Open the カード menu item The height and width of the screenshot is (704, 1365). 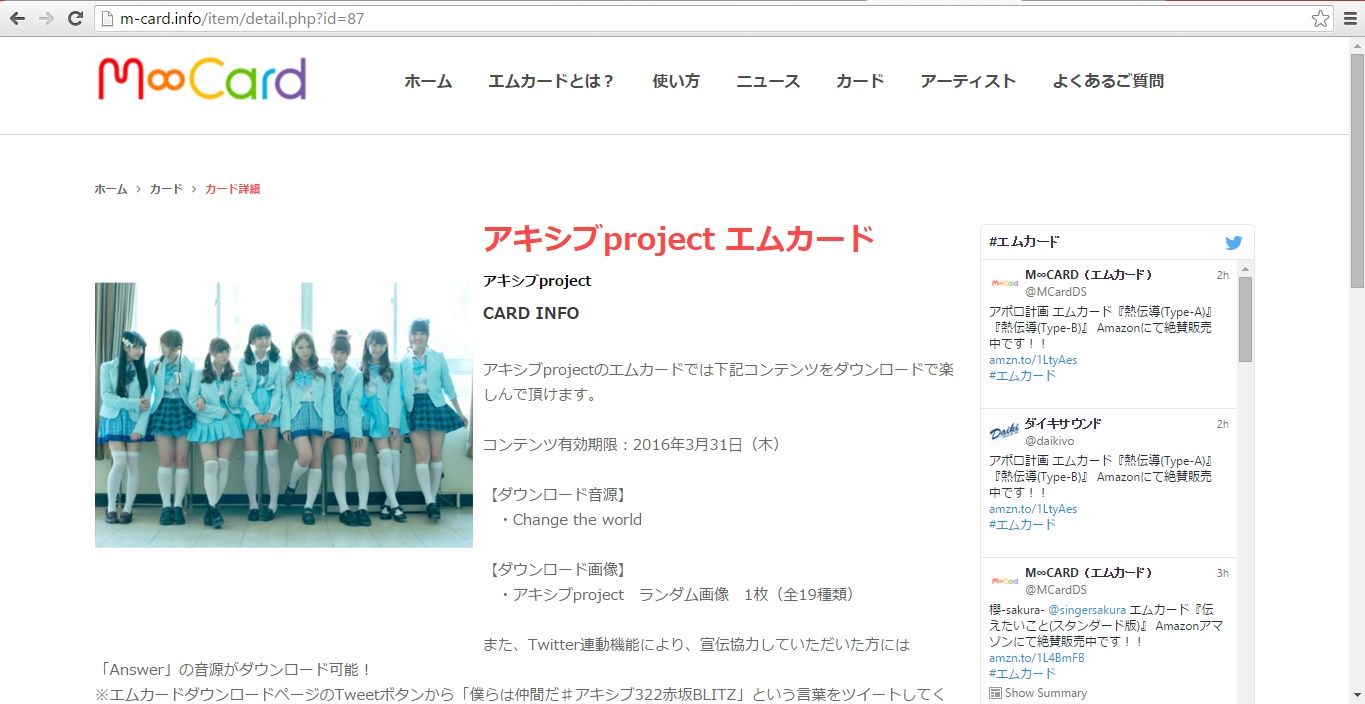860,81
